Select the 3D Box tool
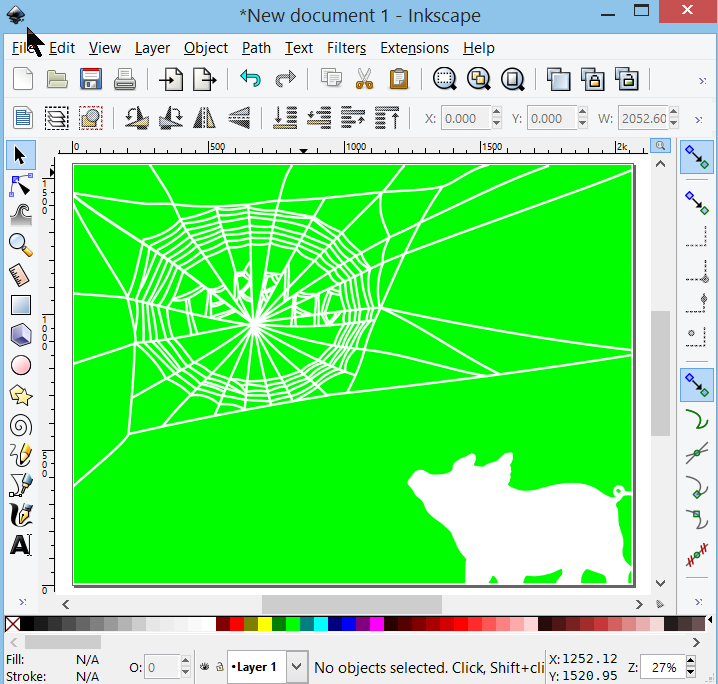Viewport: 718px width, 684px height. 21,335
